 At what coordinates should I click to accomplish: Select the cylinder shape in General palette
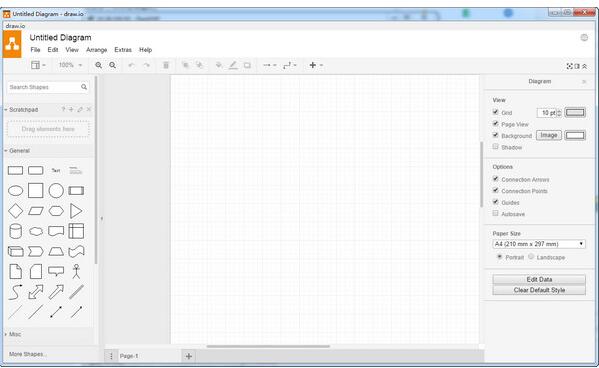point(16,231)
